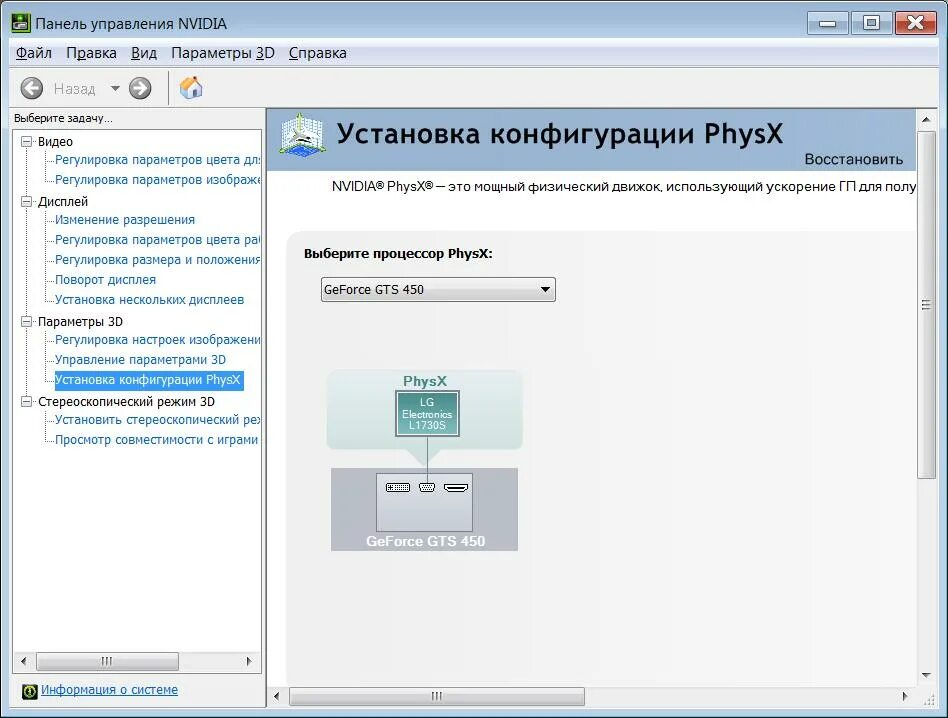Click the PhysX header cube icon
The height and width of the screenshot is (718, 948).
[302, 135]
